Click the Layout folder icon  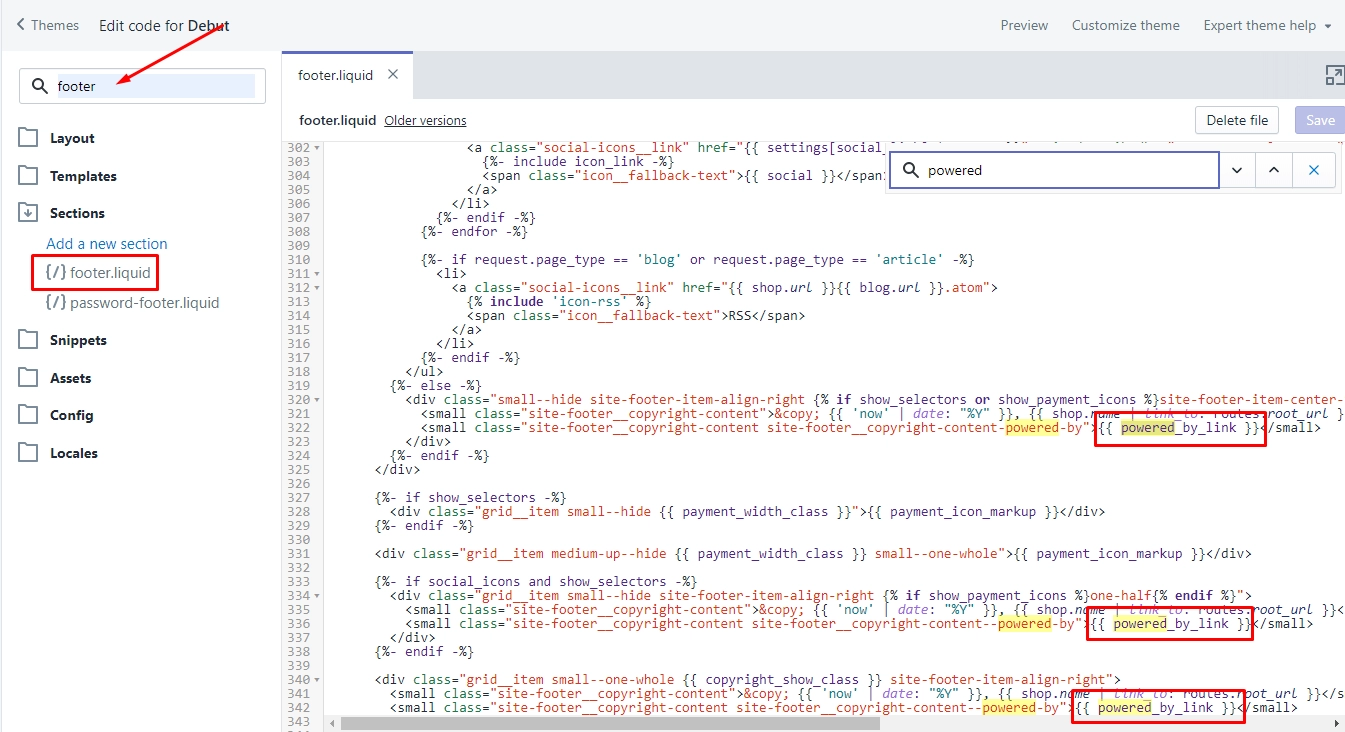pos(28,137)
